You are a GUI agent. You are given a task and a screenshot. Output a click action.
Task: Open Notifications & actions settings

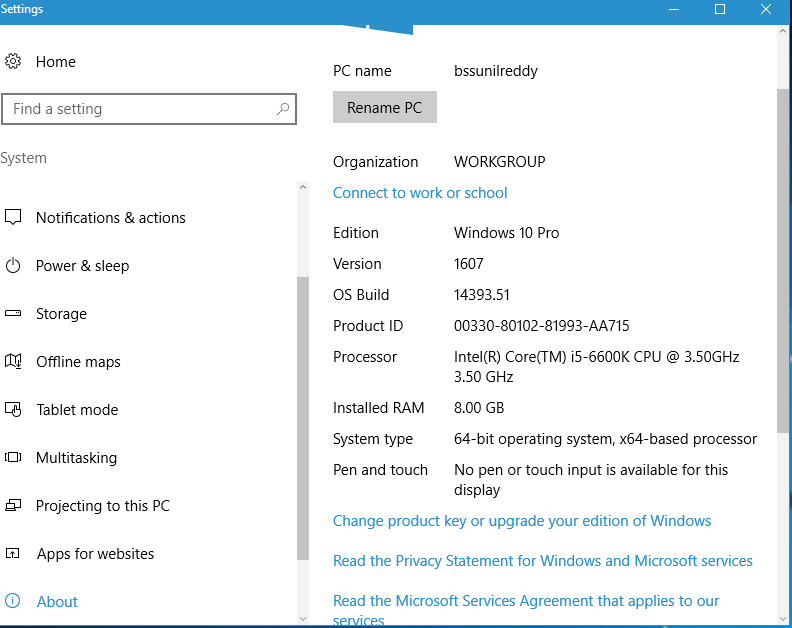click(x=111, y=218)
